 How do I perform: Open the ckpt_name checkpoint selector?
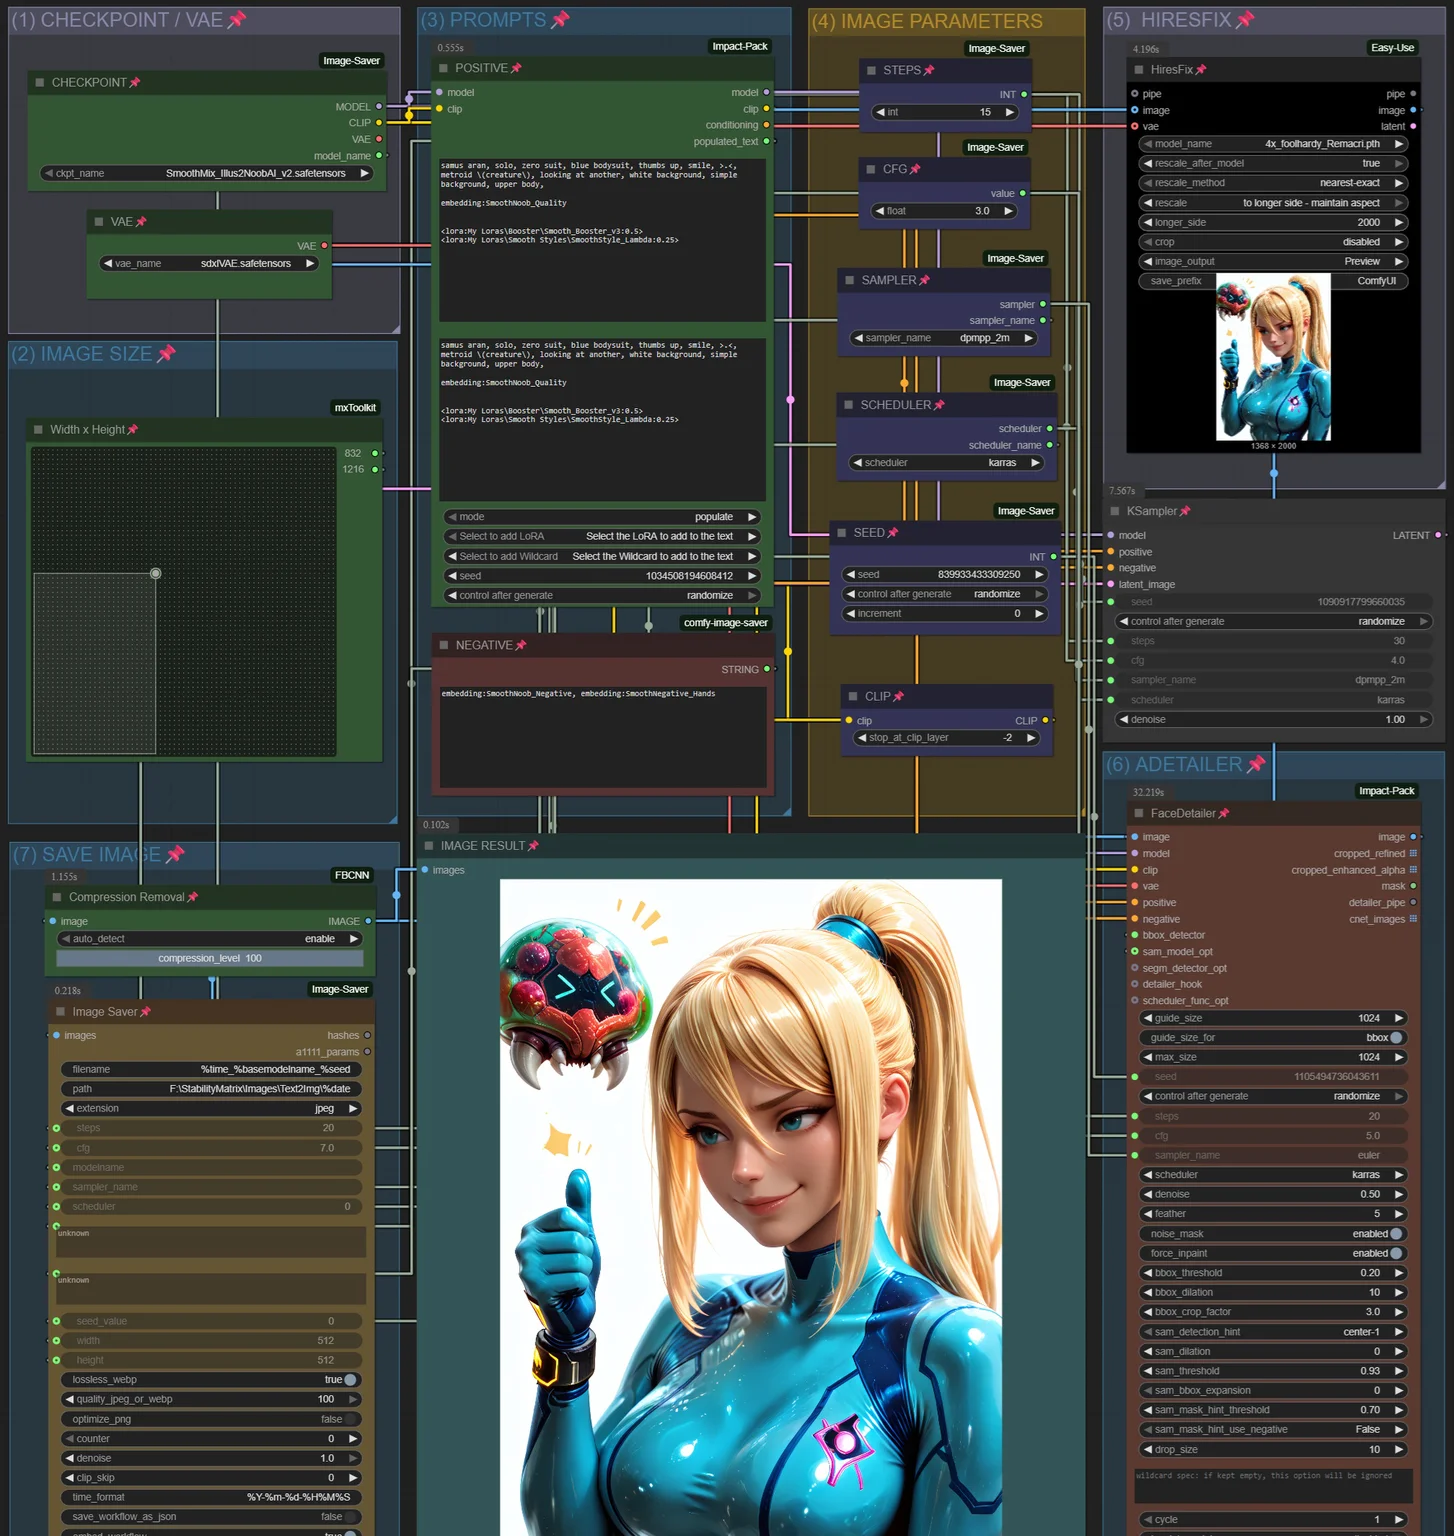(x=207, y=174)
